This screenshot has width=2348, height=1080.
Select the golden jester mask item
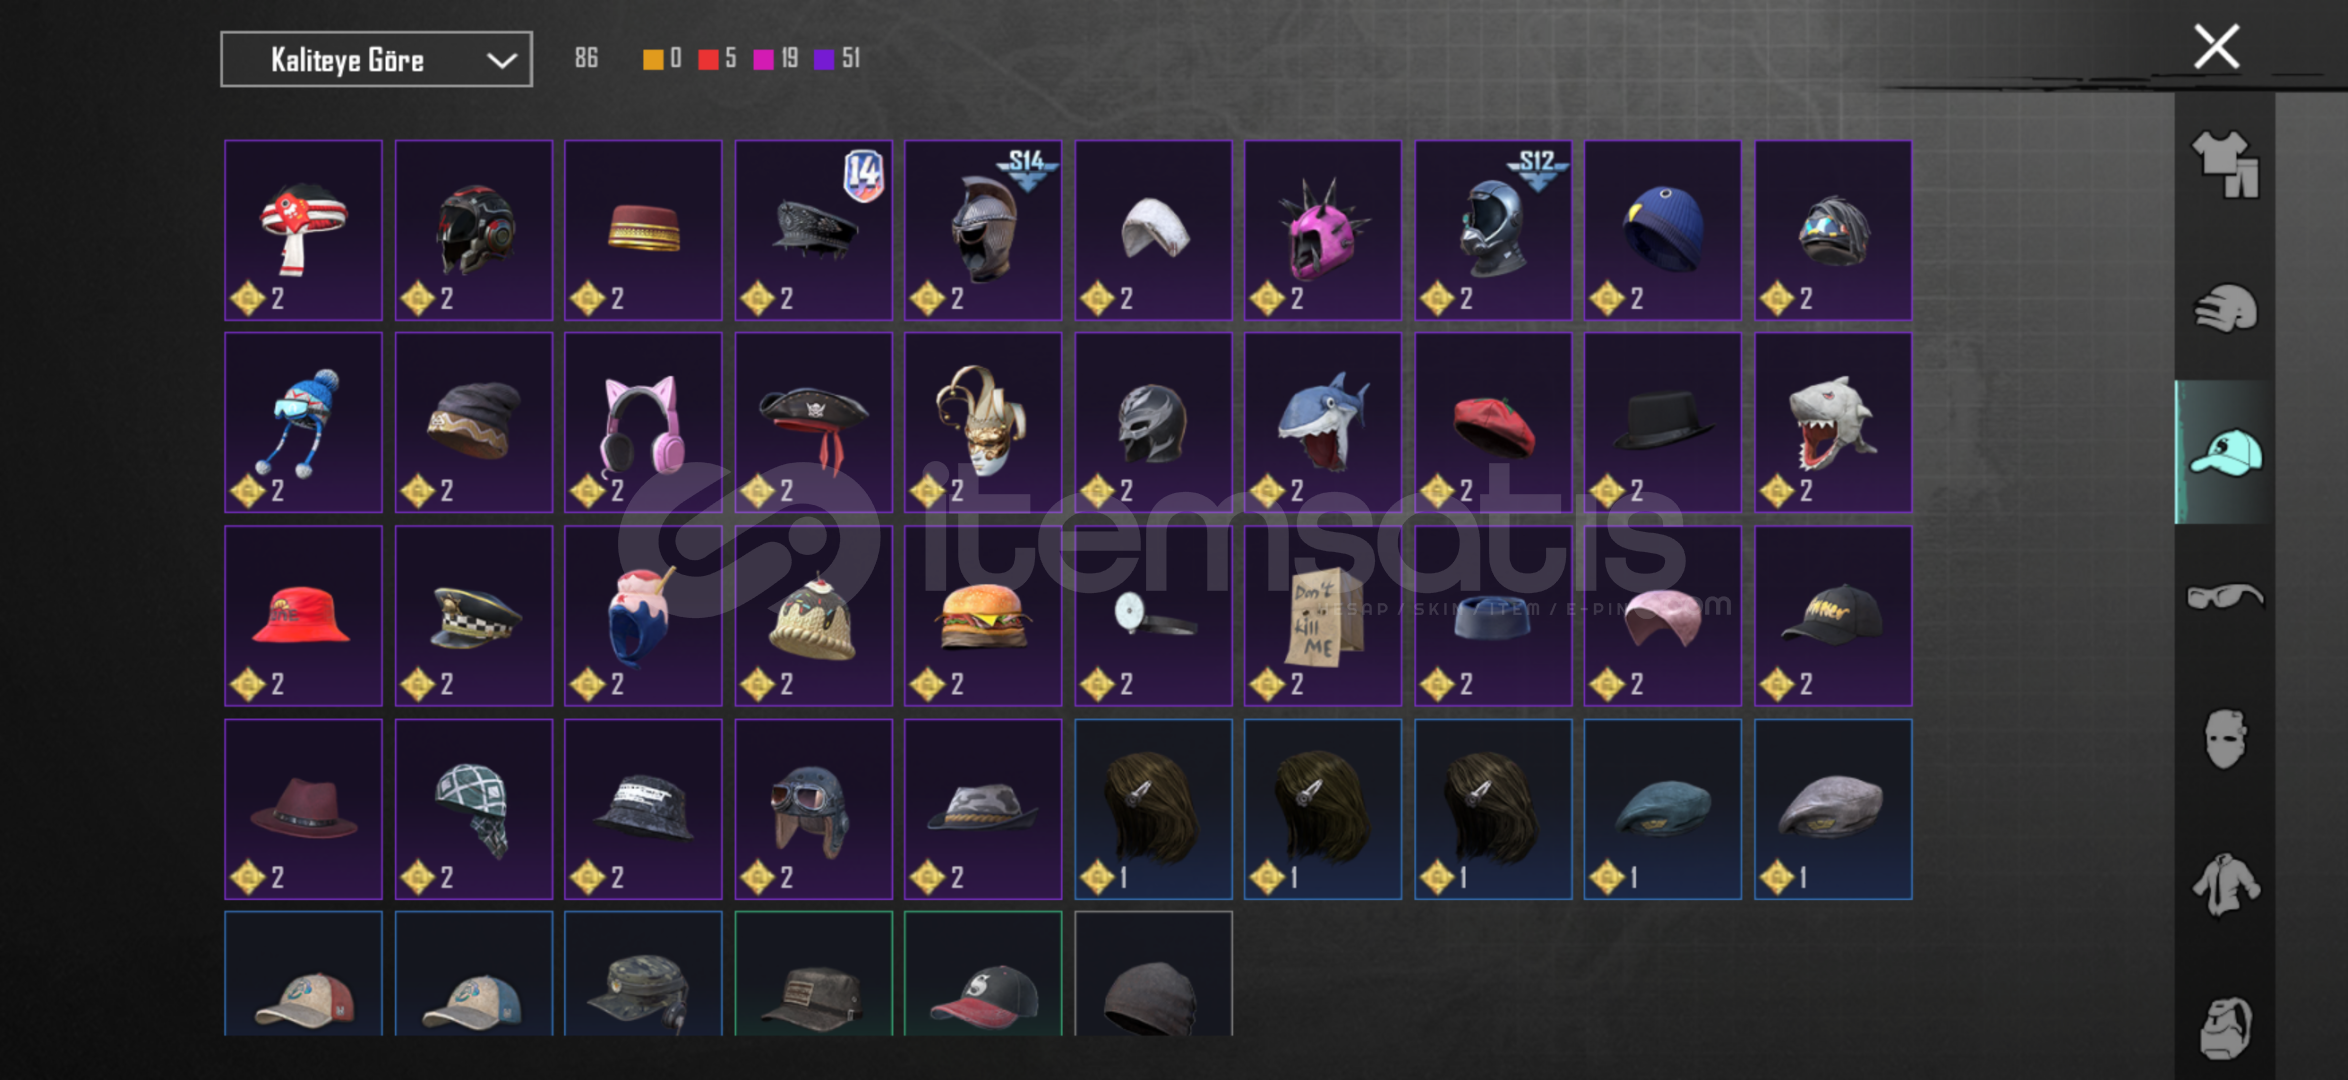pos(983,423)
